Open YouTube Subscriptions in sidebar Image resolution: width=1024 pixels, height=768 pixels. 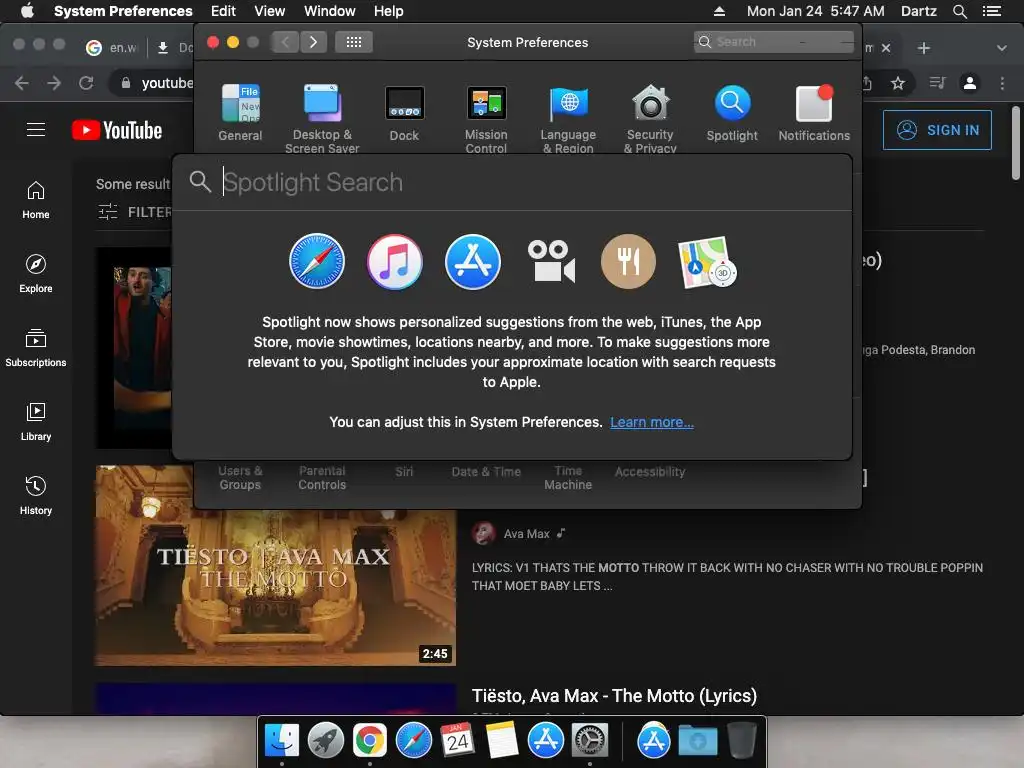point(36,348)
